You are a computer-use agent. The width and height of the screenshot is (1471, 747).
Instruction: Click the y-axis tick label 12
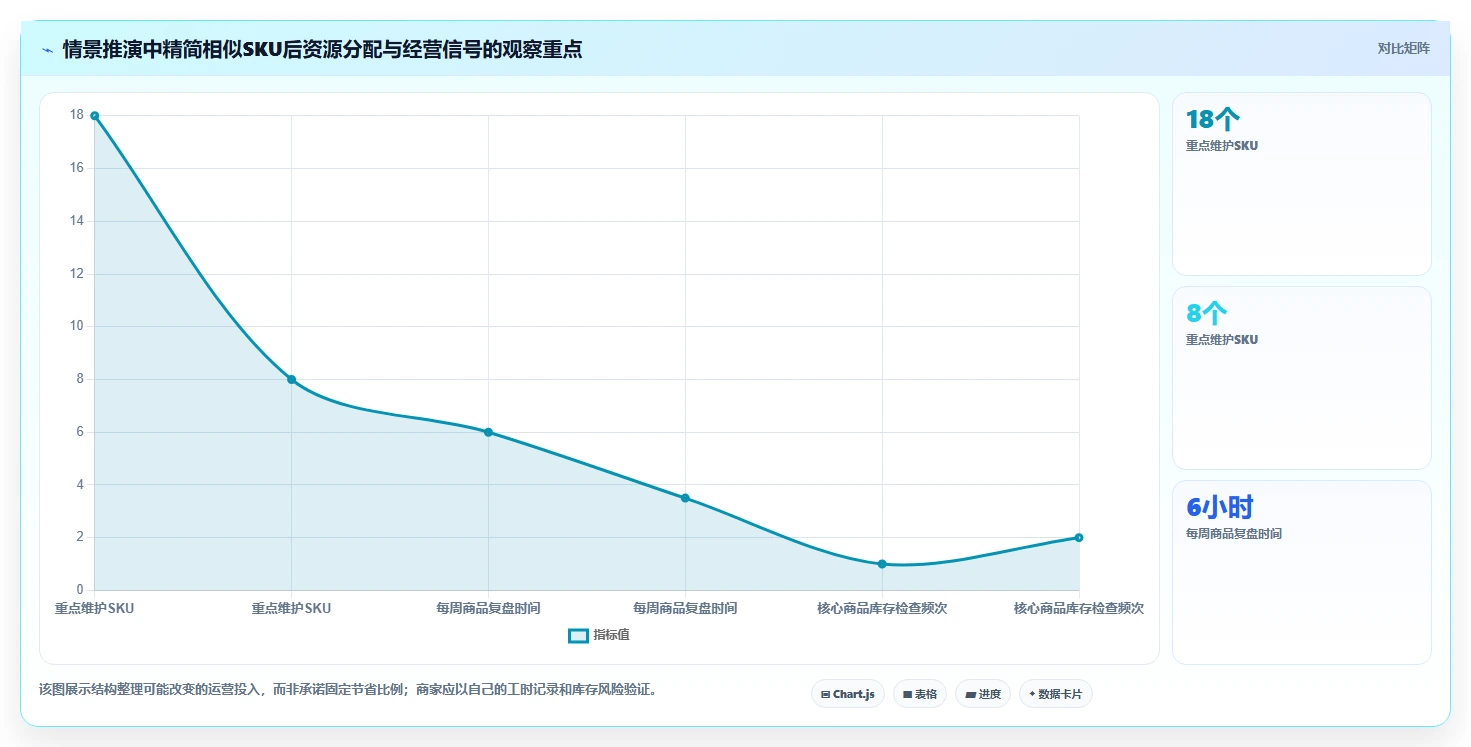(x=77, y=274)
